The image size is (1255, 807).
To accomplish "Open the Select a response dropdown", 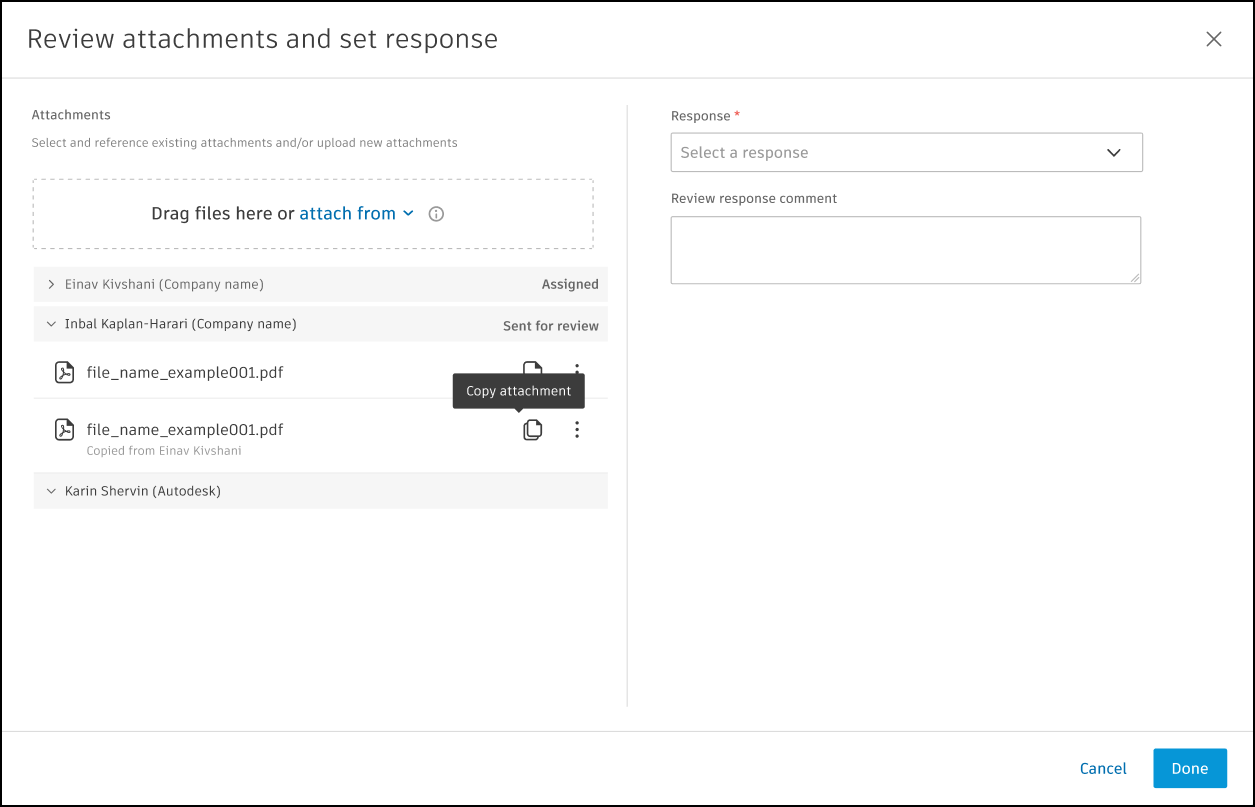I will click(x=907, y=153).
